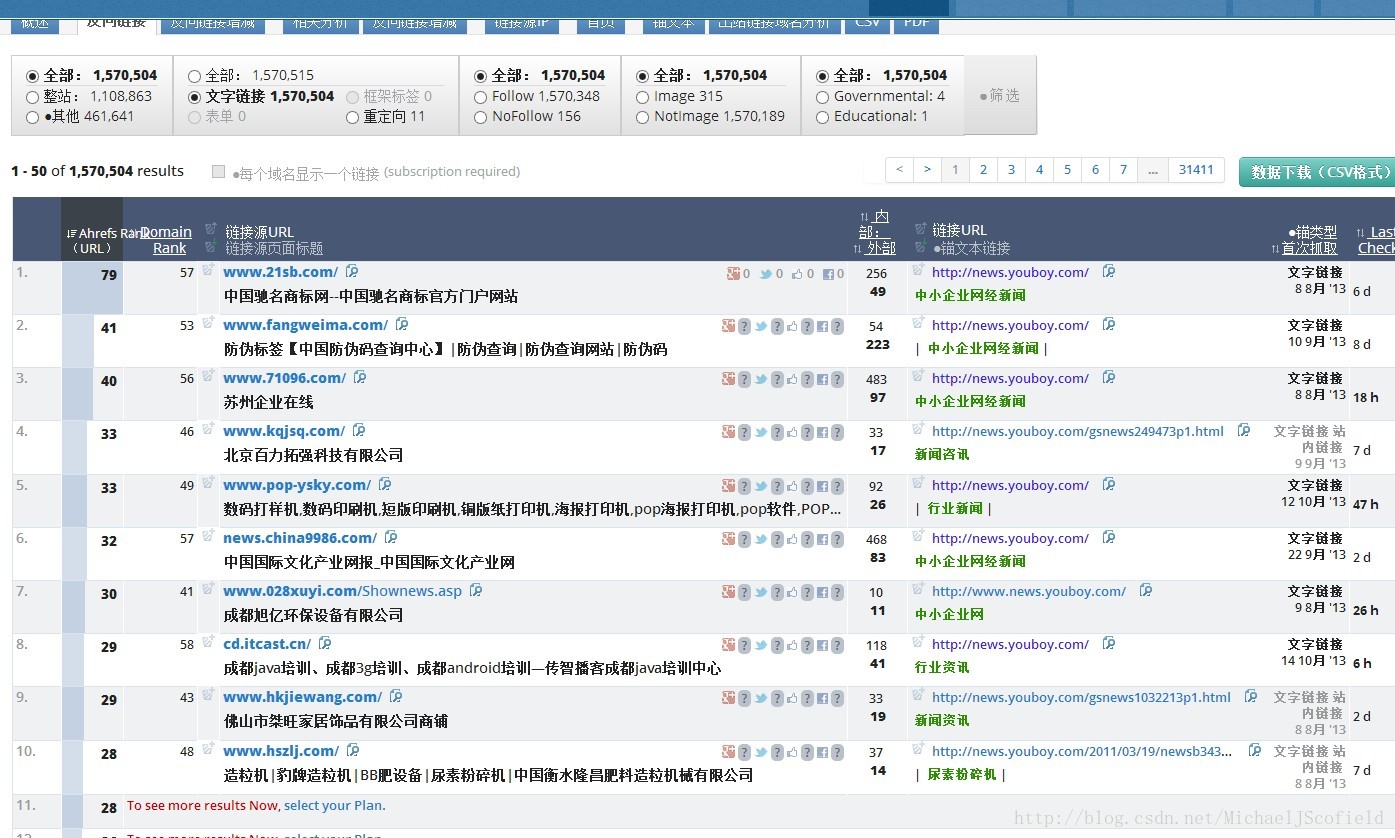Click the 'select your Plan.' link in row 11
The height and width of the screenshot is (838, 1395).
coord(335,805)
